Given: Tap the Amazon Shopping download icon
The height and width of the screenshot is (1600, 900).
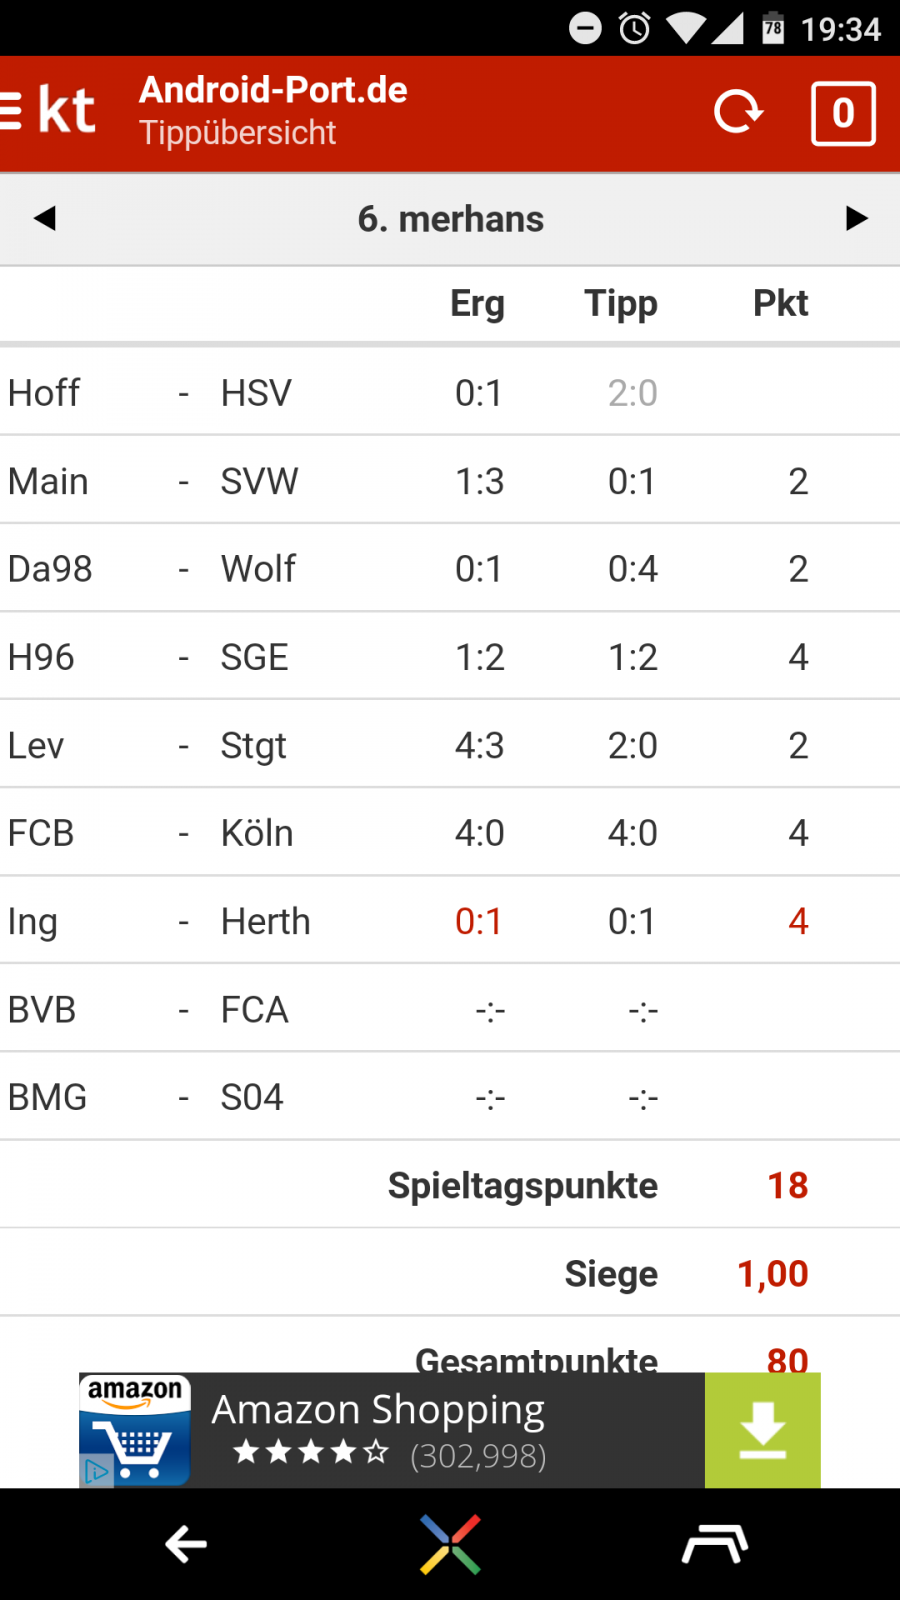Looking at the screenshot, I should click(762, 1430).
